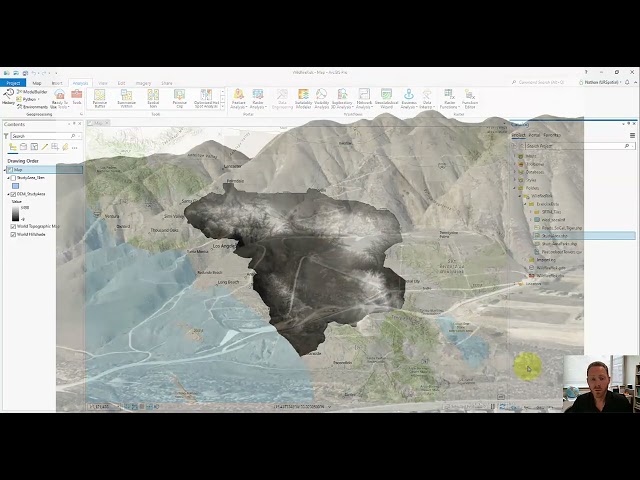Run the Pairwise Clip tool
Image resolution: width=640 pixels, height=480 pixels.
[180, 99]
